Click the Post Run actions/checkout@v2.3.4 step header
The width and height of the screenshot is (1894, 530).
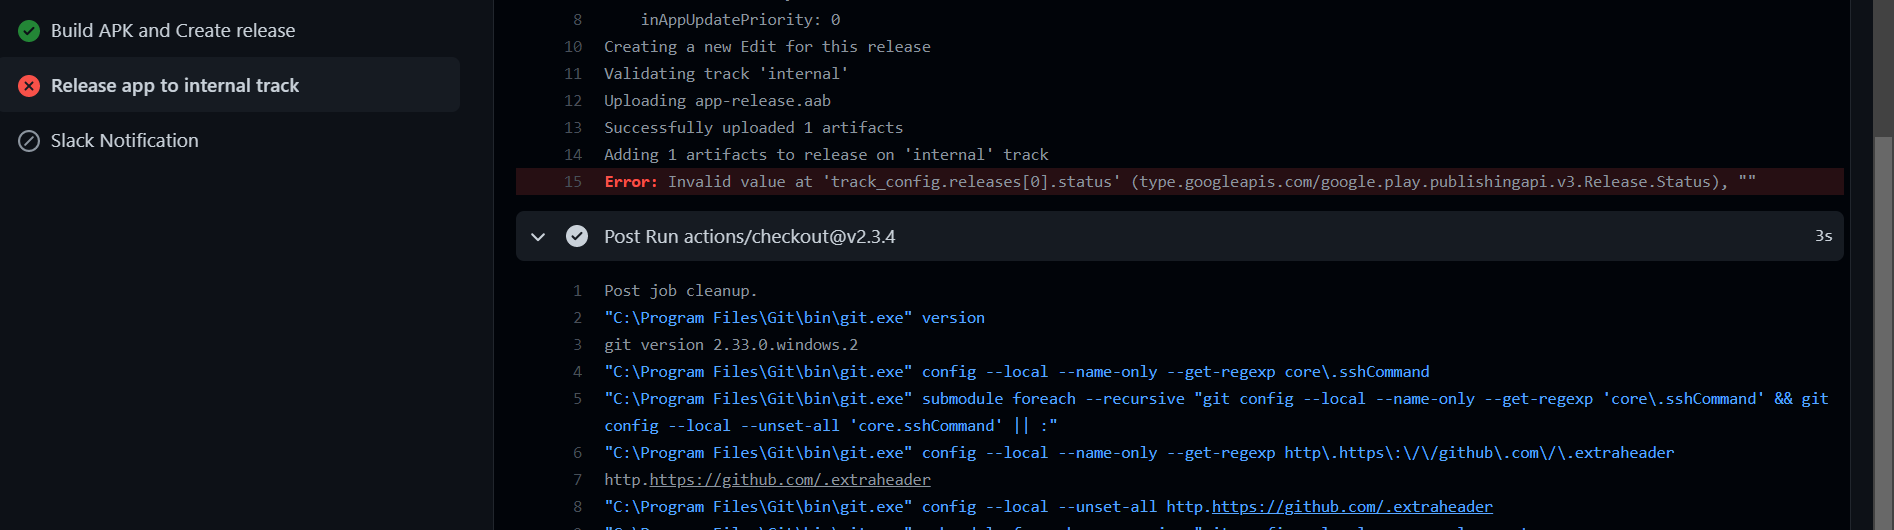[1180, 236]
